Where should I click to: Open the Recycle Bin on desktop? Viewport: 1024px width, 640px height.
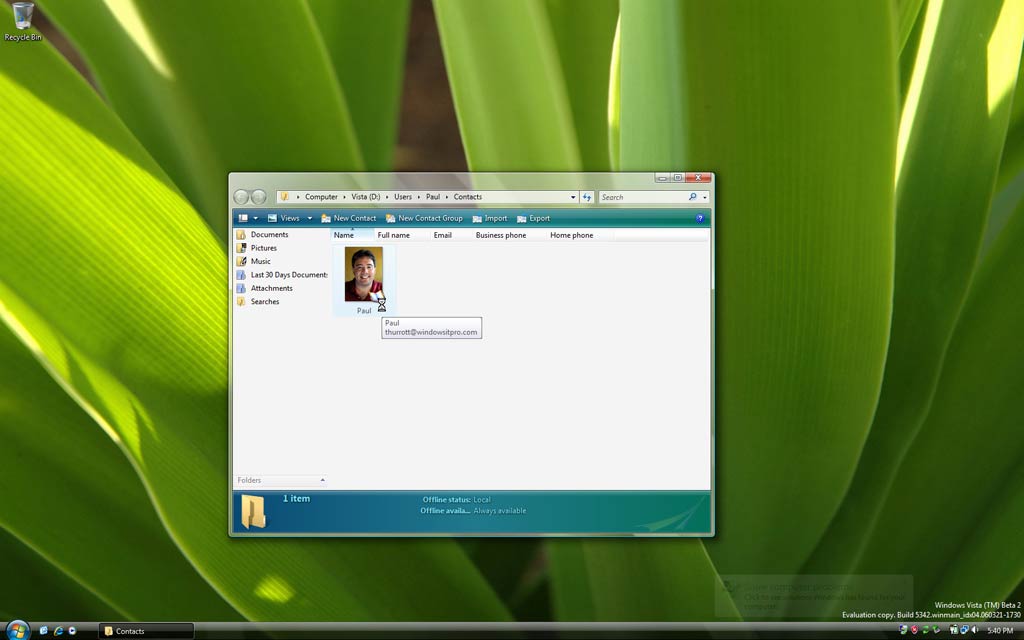(x=22, y=20)
